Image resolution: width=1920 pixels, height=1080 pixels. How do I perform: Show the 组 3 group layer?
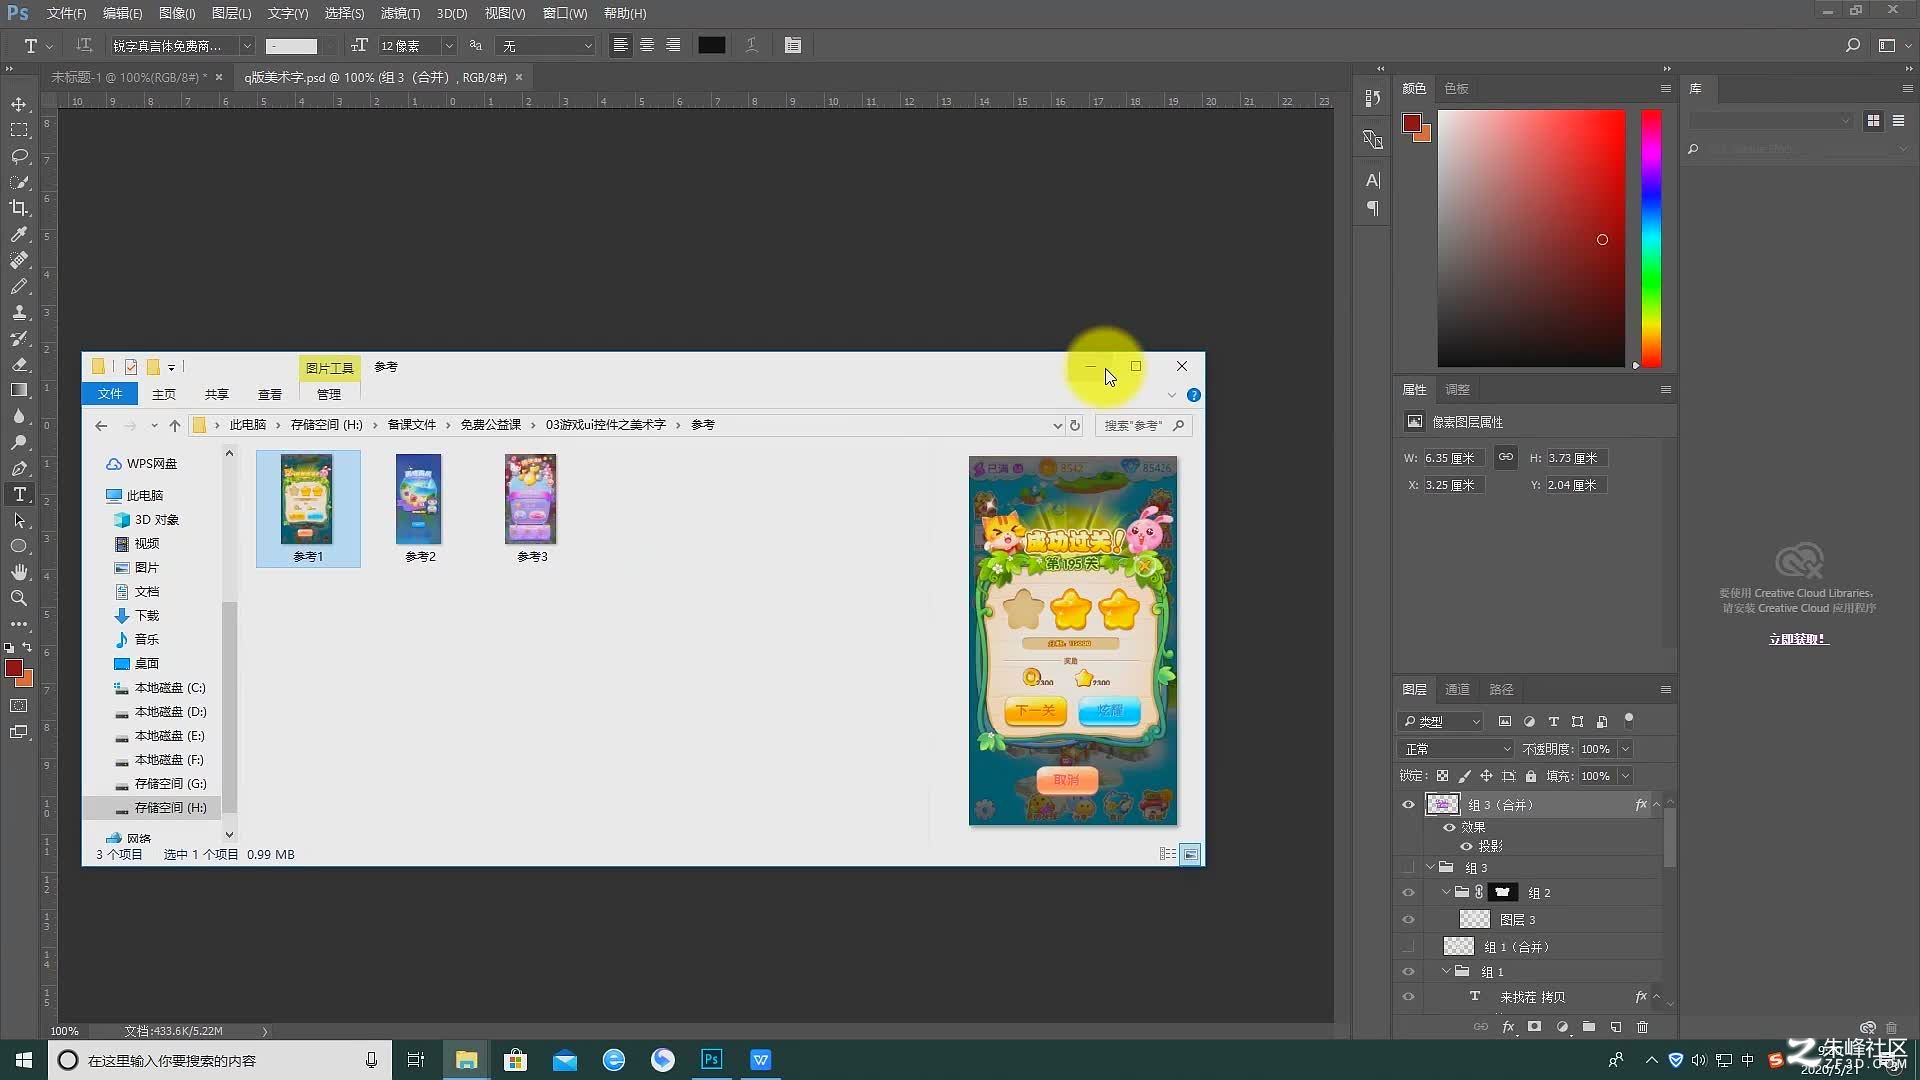1408,868
